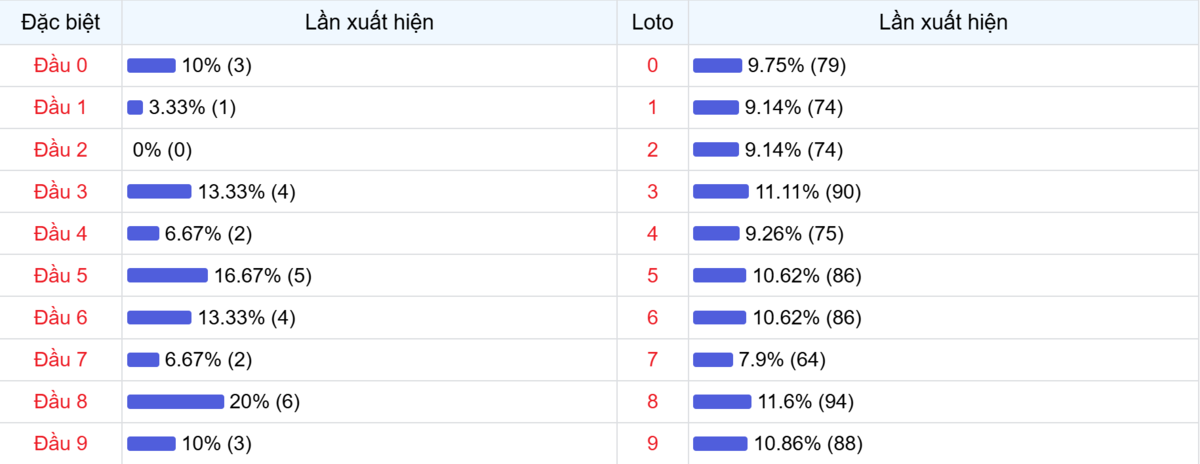Click the 3.33% (1) bar for Đầu 1
The height and width of the screenshot is (464, 1200).
[x=135, y=107]
